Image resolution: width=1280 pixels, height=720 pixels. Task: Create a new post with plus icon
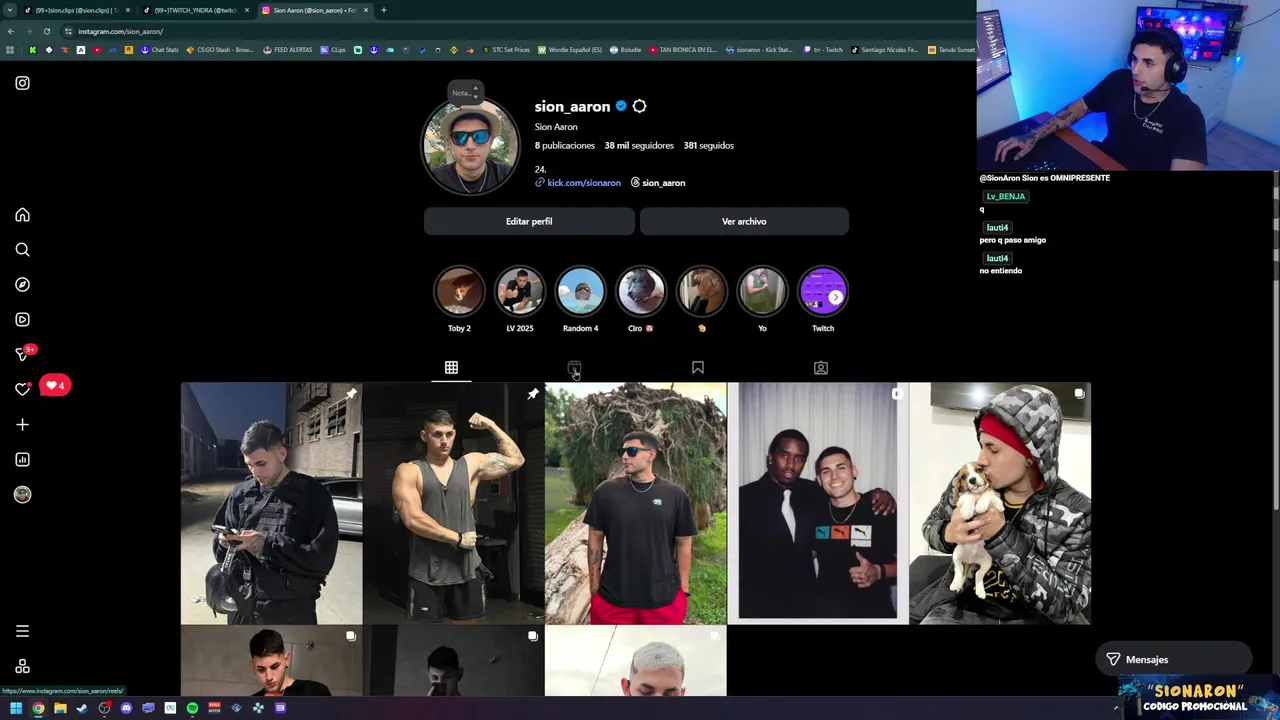coord(22,425)
